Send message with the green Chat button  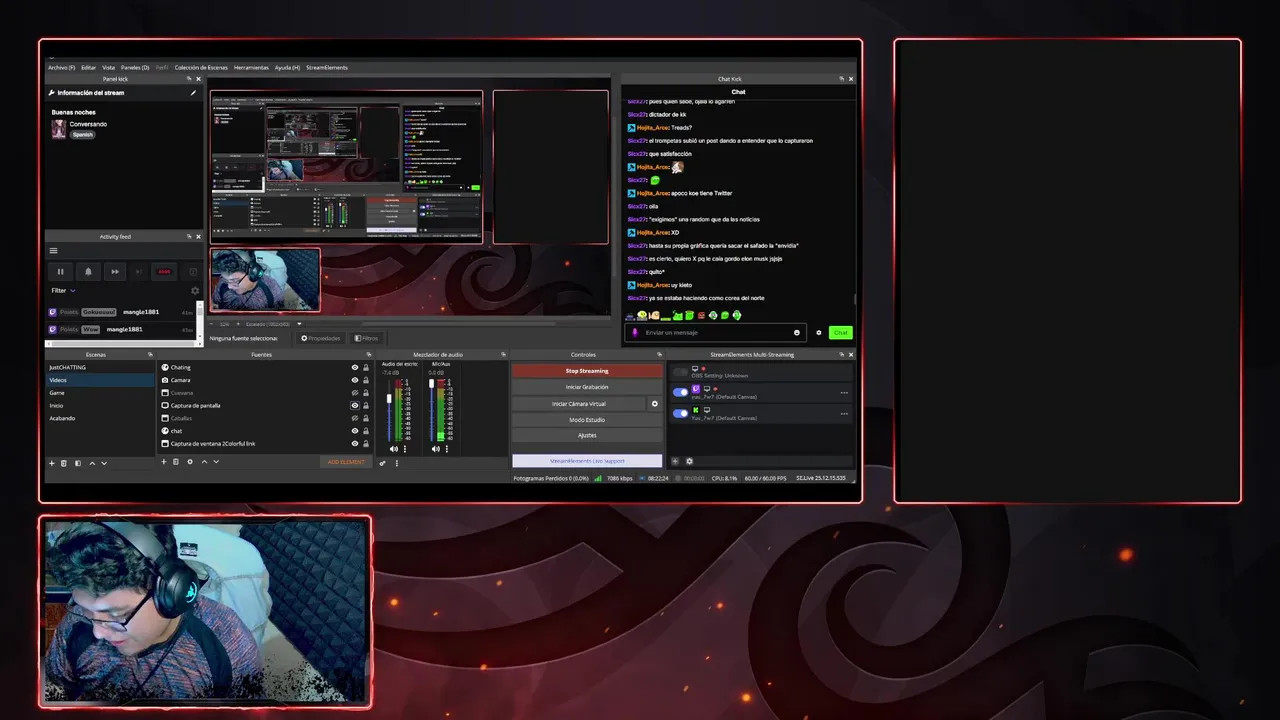click(841, 332)
